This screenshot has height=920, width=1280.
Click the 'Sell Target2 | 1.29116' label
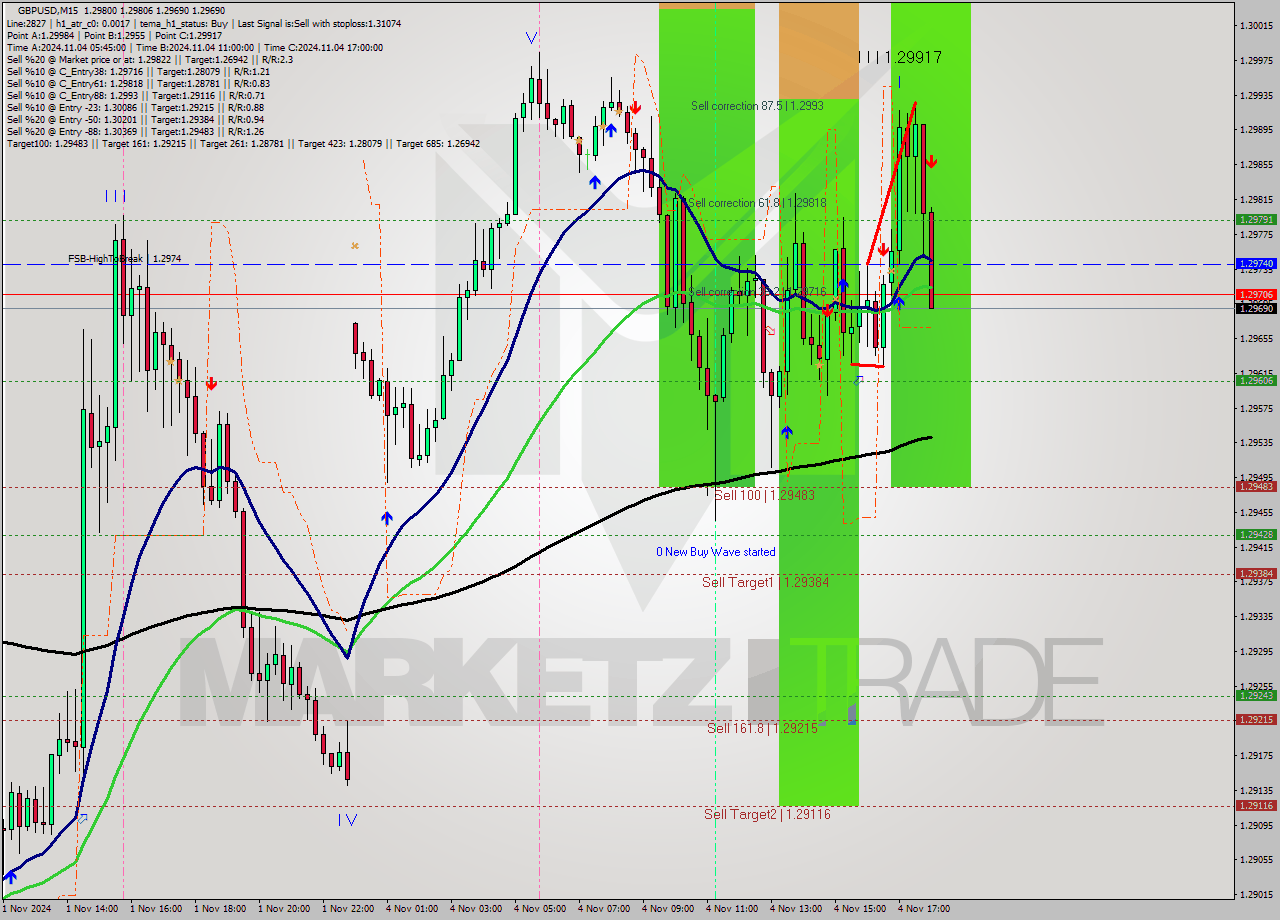[767, 814]
